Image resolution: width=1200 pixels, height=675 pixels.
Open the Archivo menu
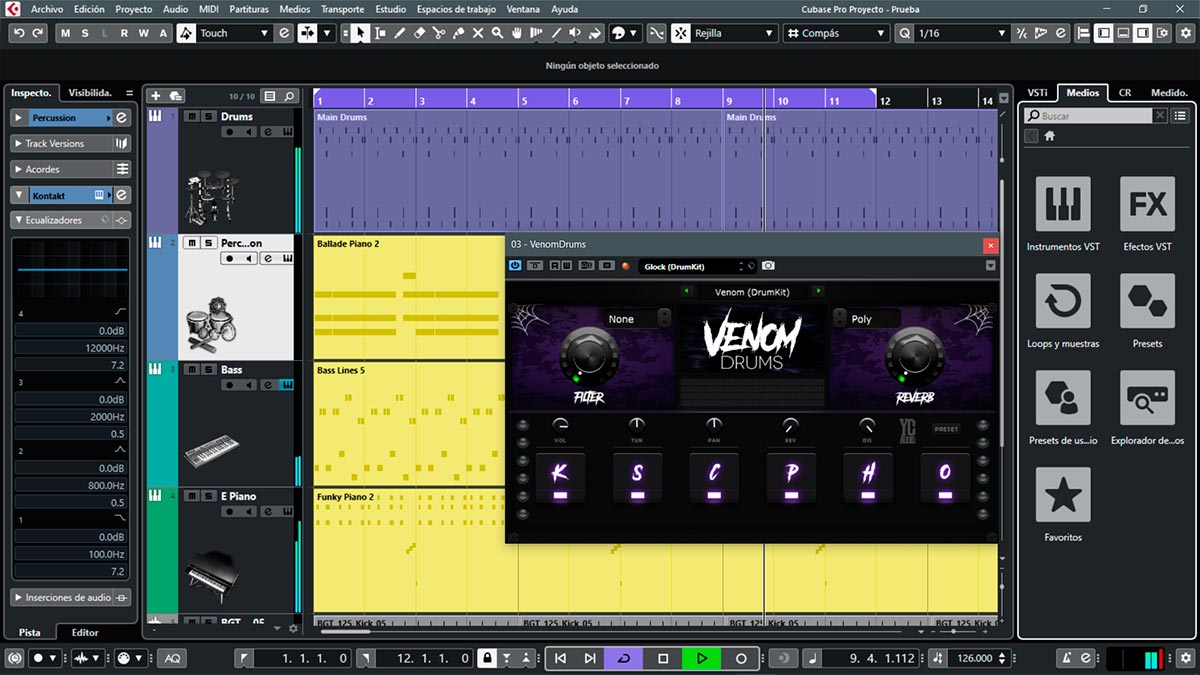pyautogui.click(x=47, y=9)
